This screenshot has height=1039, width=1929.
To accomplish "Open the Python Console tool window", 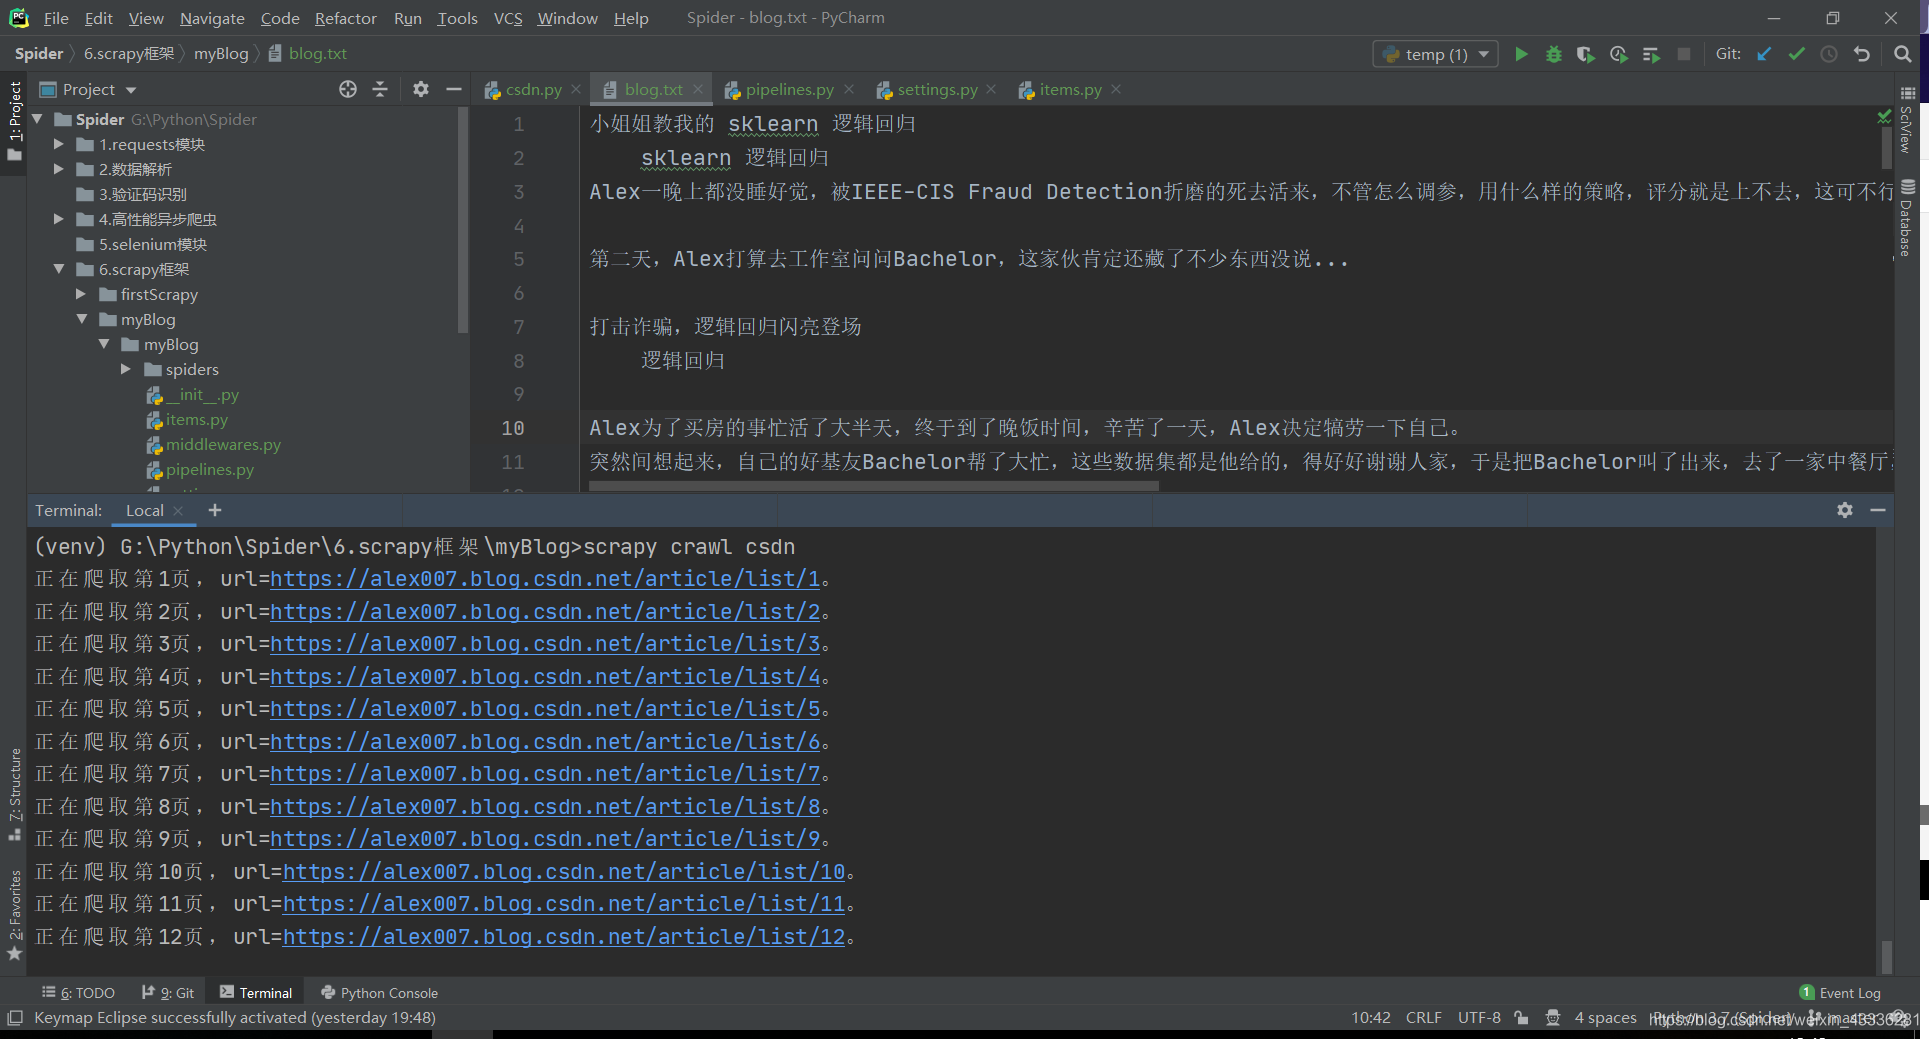I will click(x=379, y=993).
